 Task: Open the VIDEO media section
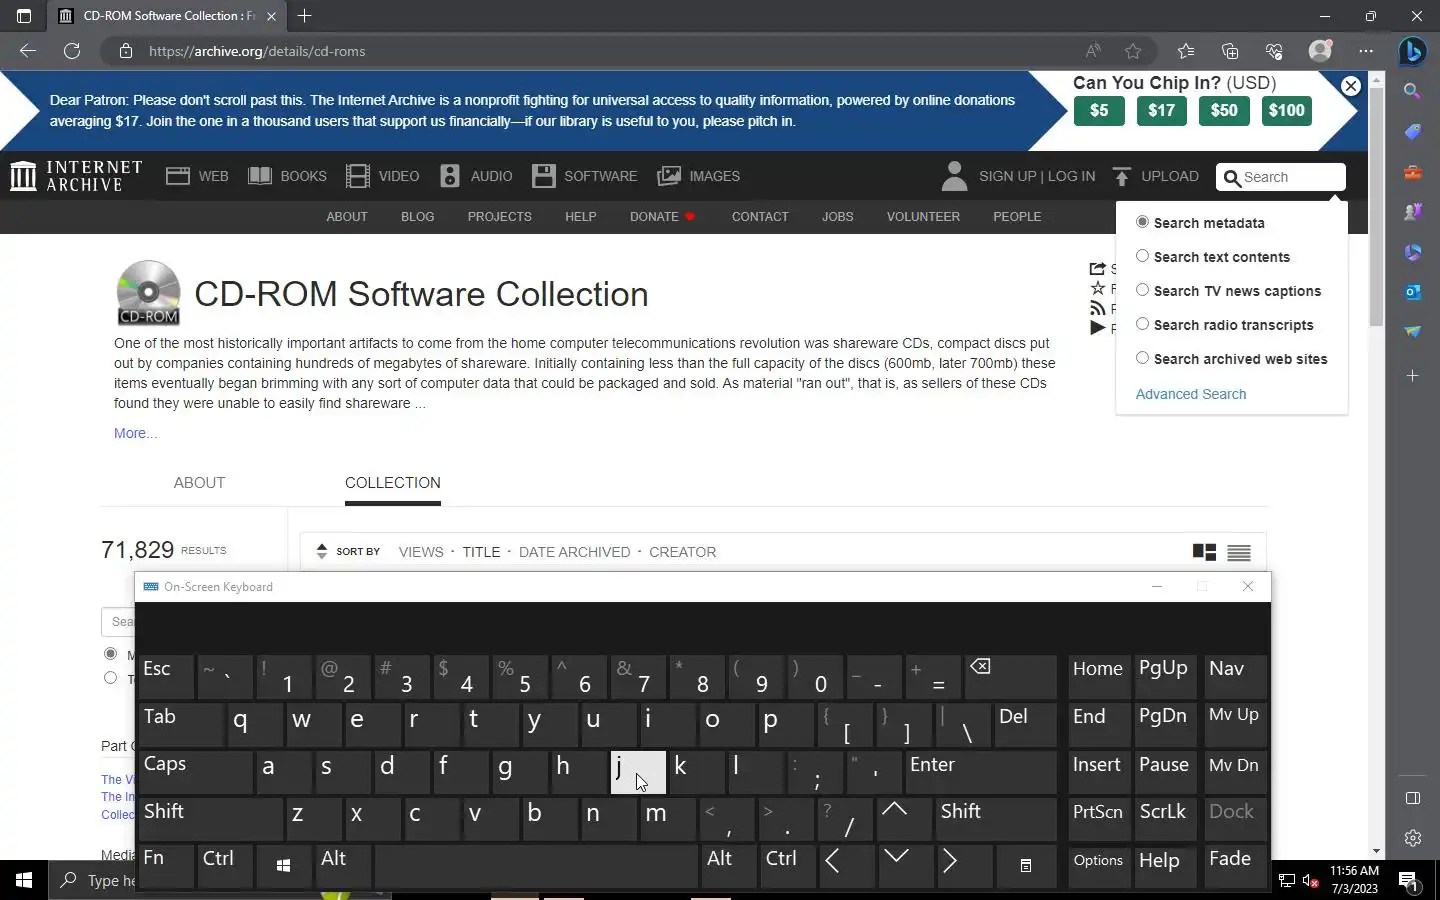(382, 176)
